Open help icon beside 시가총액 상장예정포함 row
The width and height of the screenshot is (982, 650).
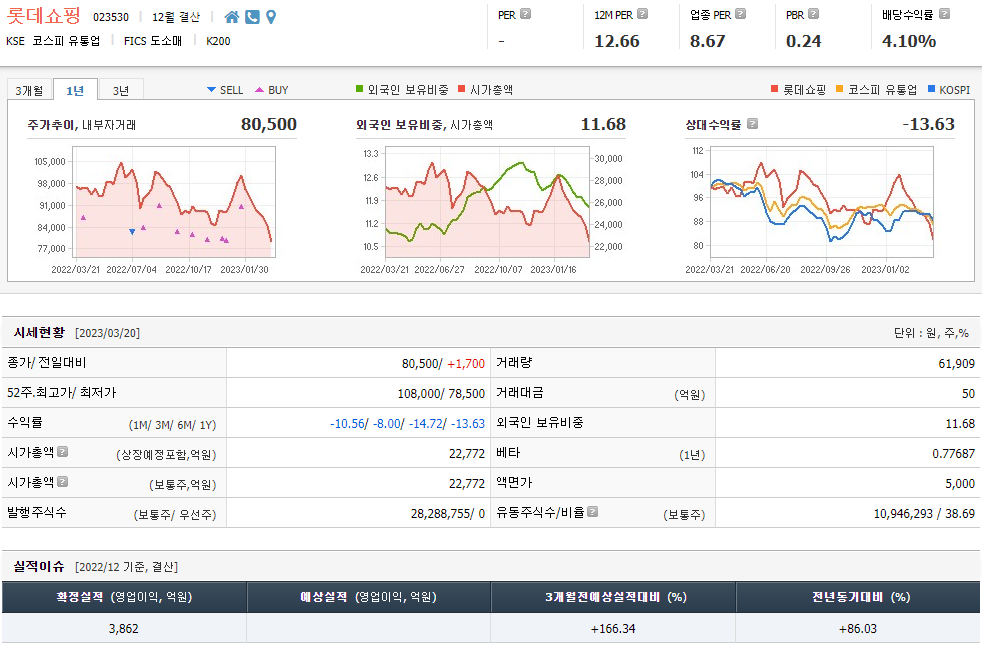[63, 451]
